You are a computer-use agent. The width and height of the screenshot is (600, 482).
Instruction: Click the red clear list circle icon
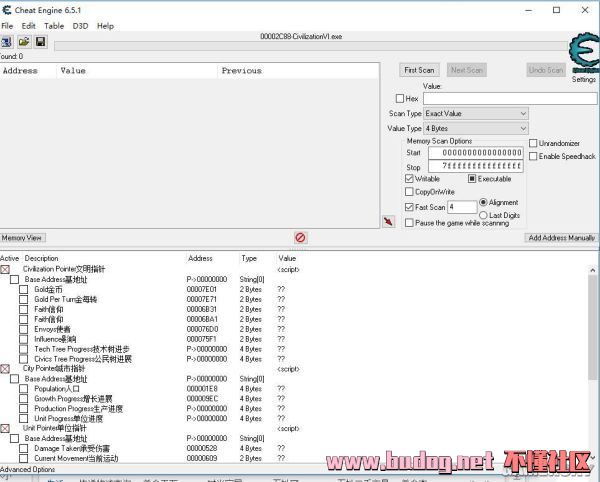tap(300, 238)
